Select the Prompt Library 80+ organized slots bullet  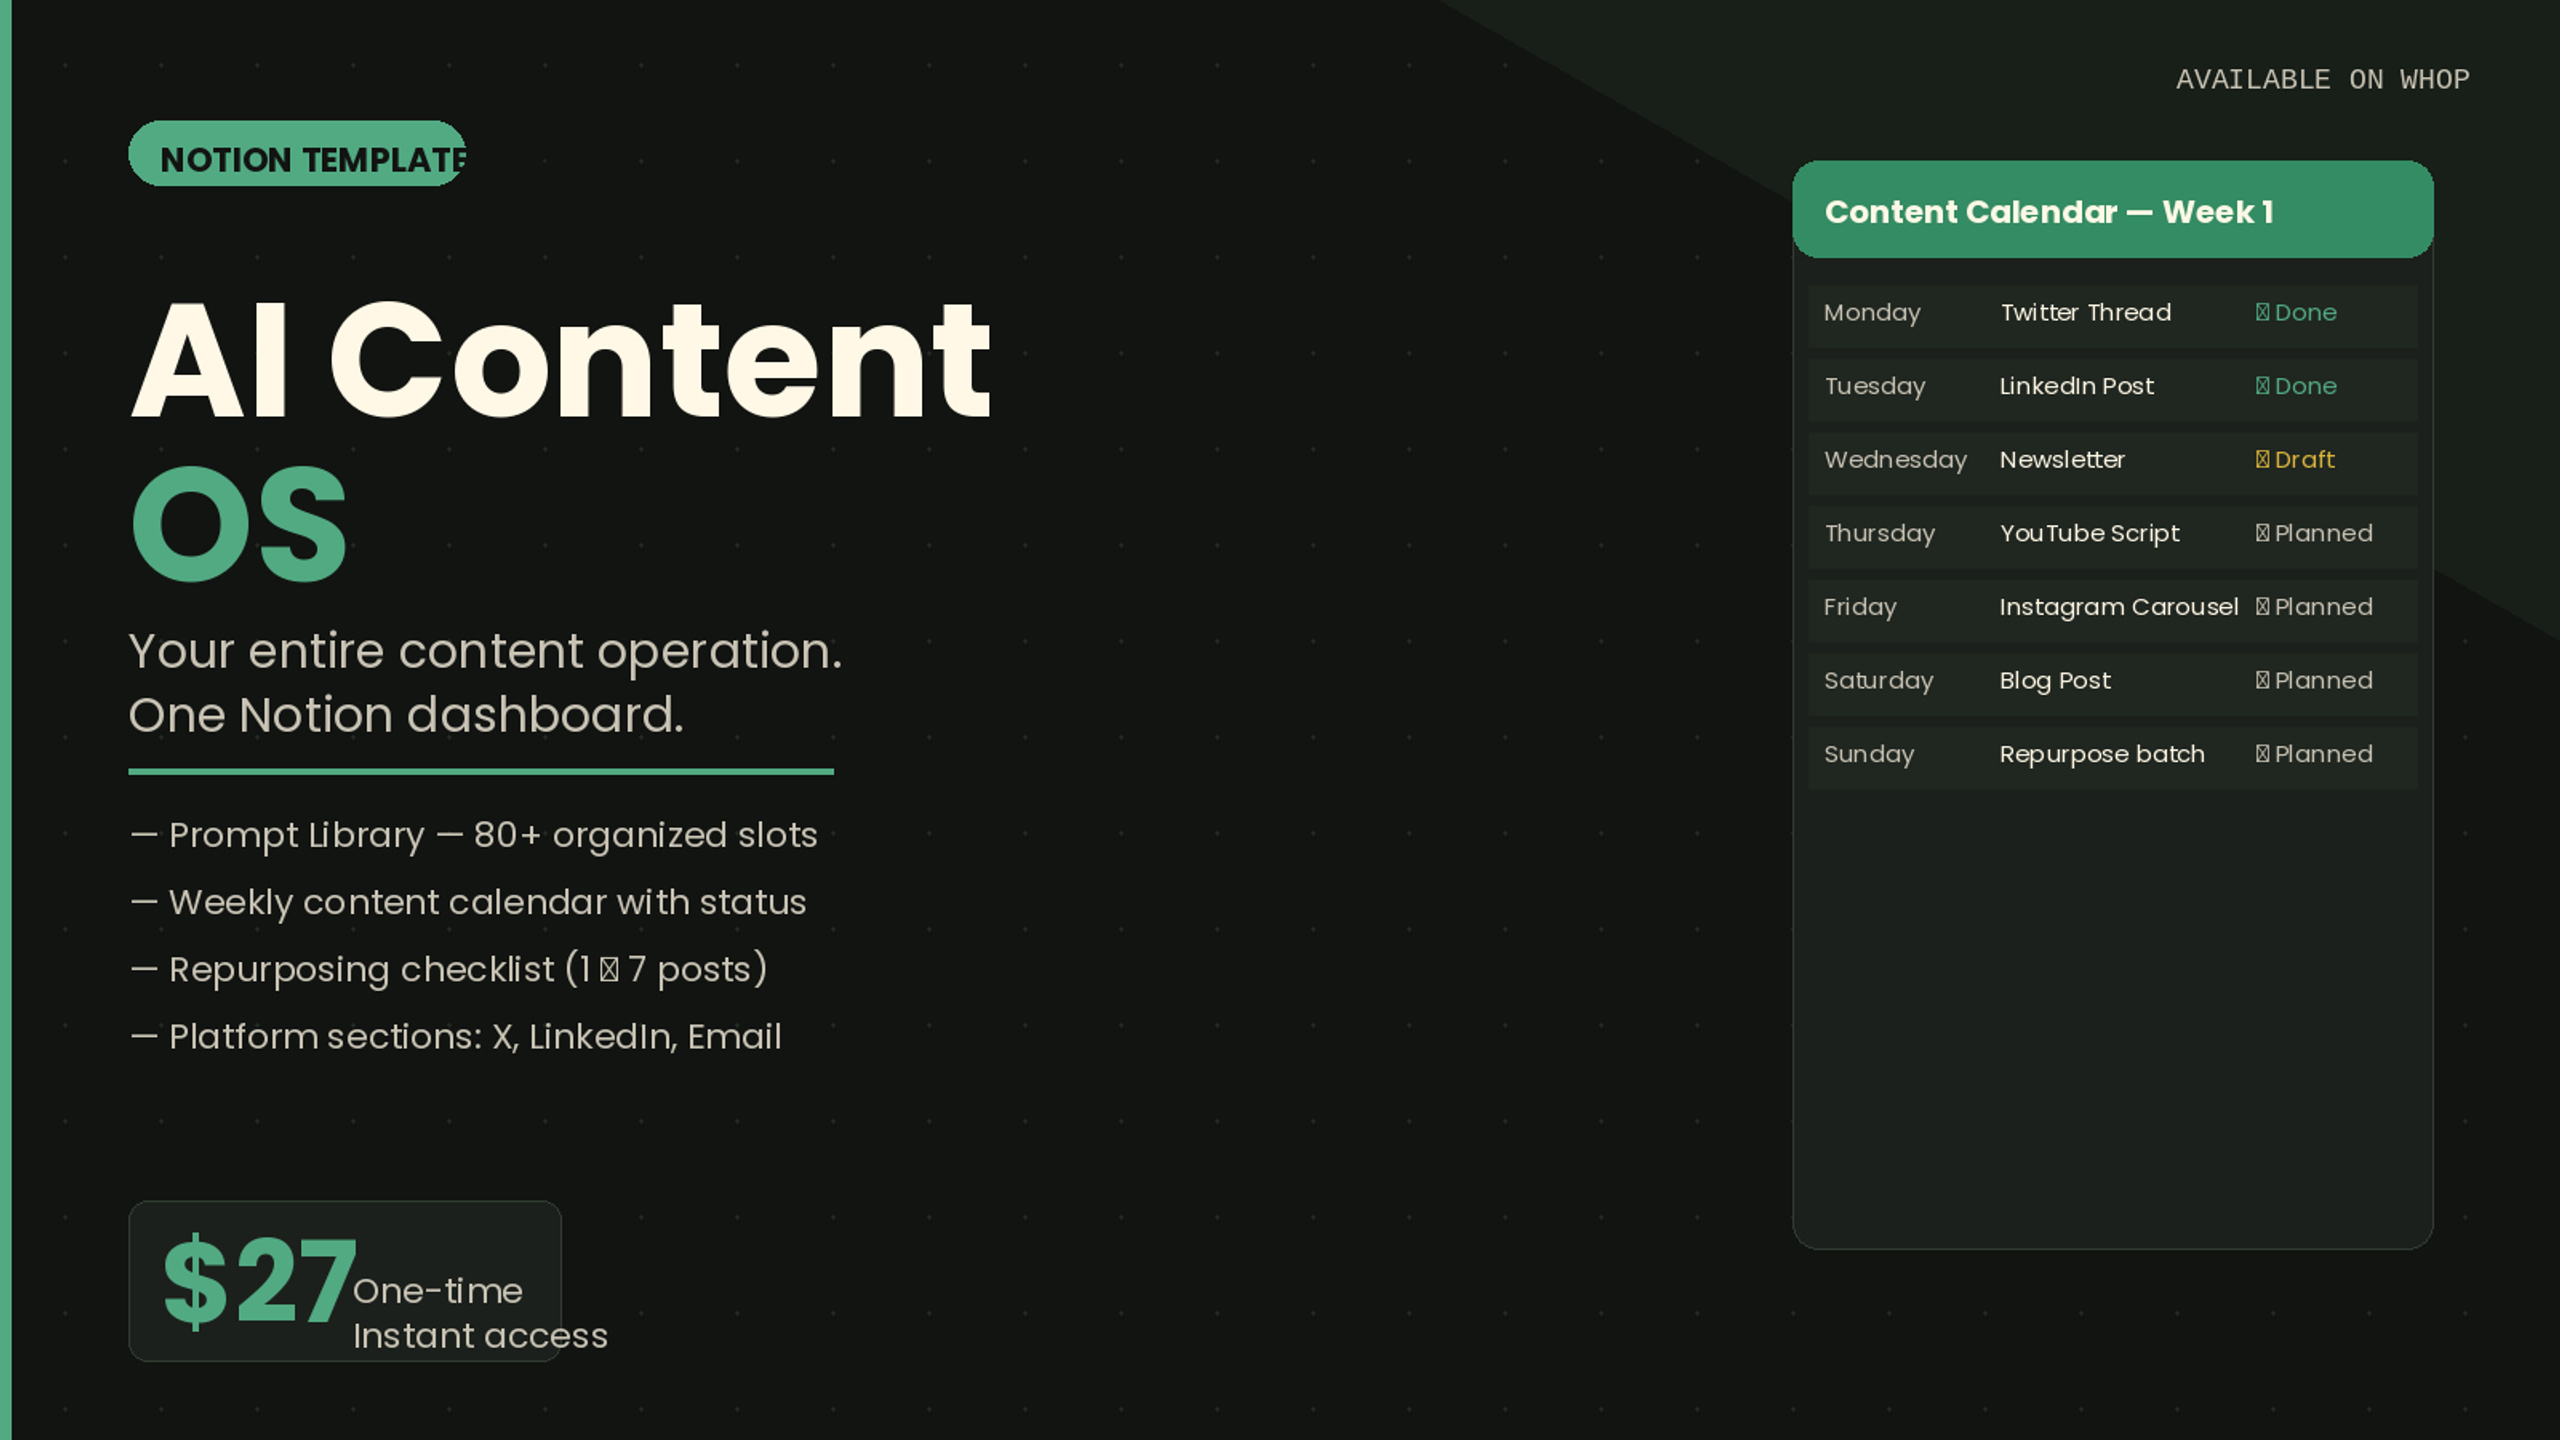point(473,836)
